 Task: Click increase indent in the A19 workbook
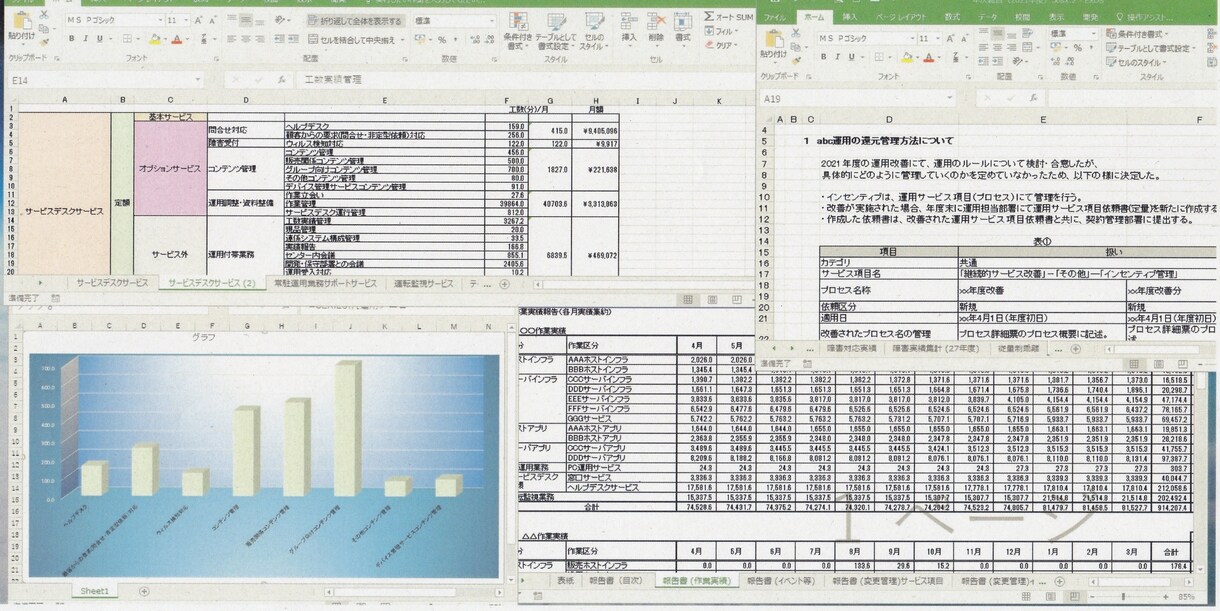pos(997,60)
